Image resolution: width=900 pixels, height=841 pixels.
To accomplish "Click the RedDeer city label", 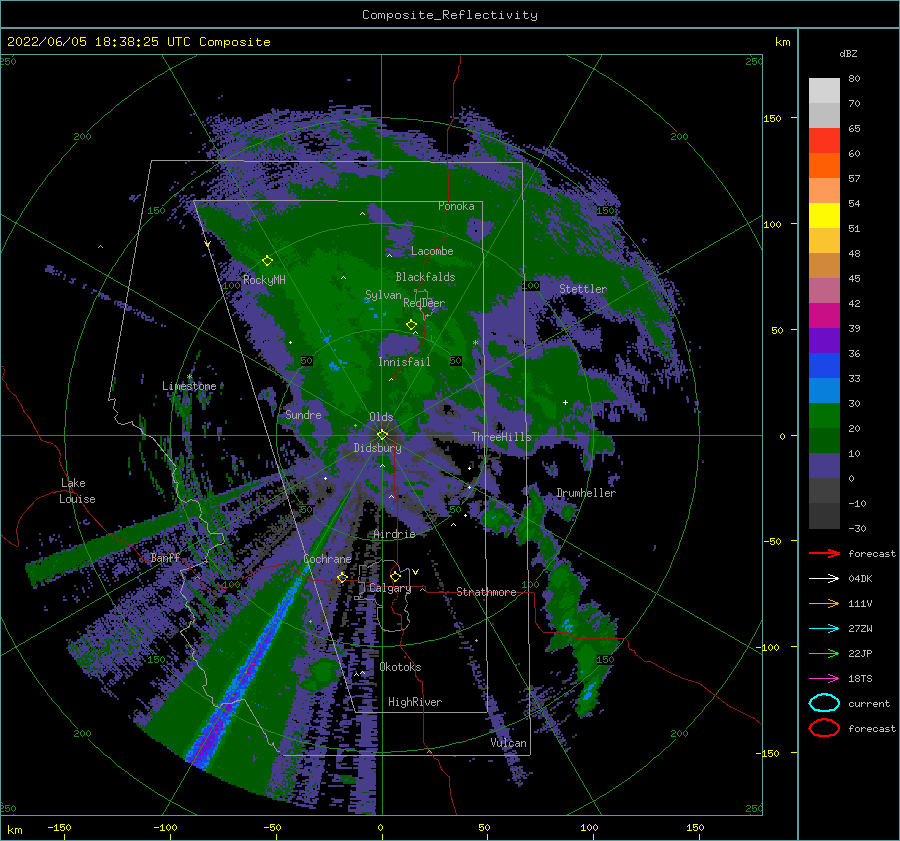I will (424, 303).
